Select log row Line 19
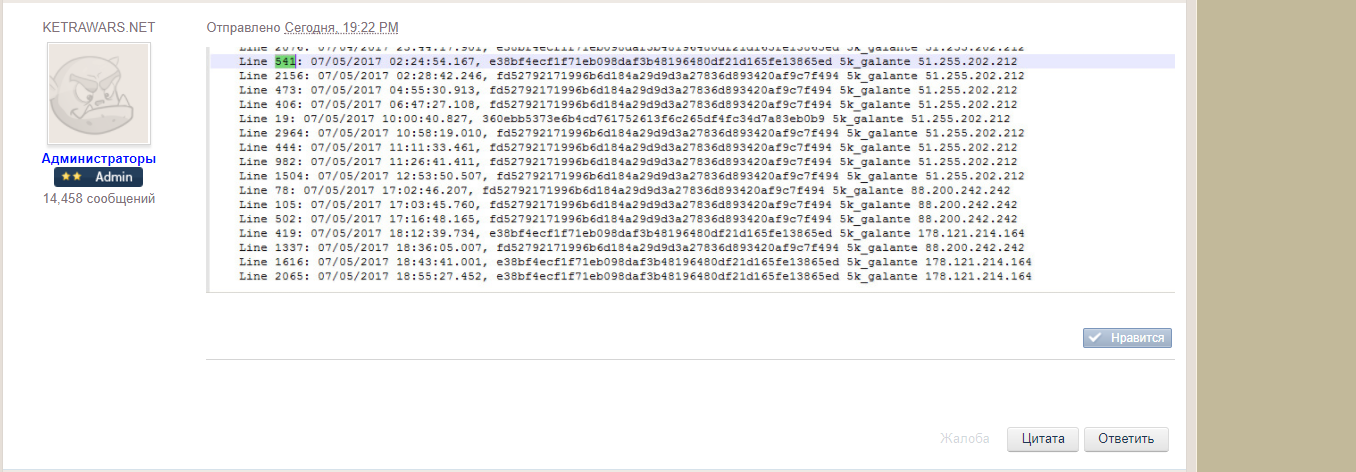Screen dimensions: 1356x472 [x=625, y=118]
